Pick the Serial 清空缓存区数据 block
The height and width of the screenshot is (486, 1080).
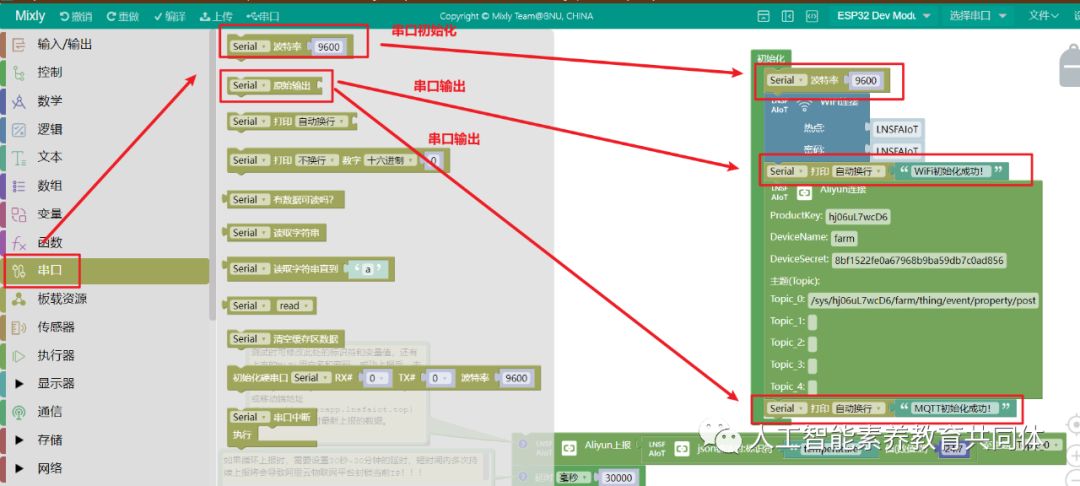(287, 339)
